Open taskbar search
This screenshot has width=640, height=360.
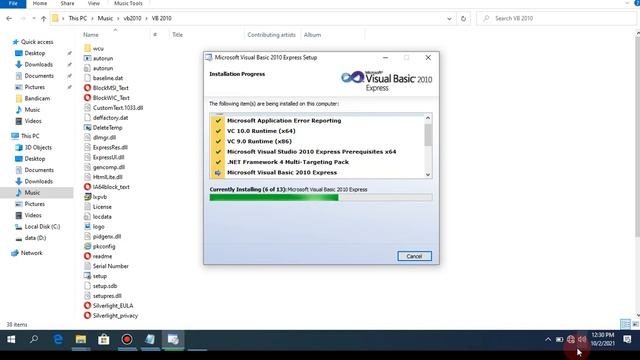coord(34,340)
